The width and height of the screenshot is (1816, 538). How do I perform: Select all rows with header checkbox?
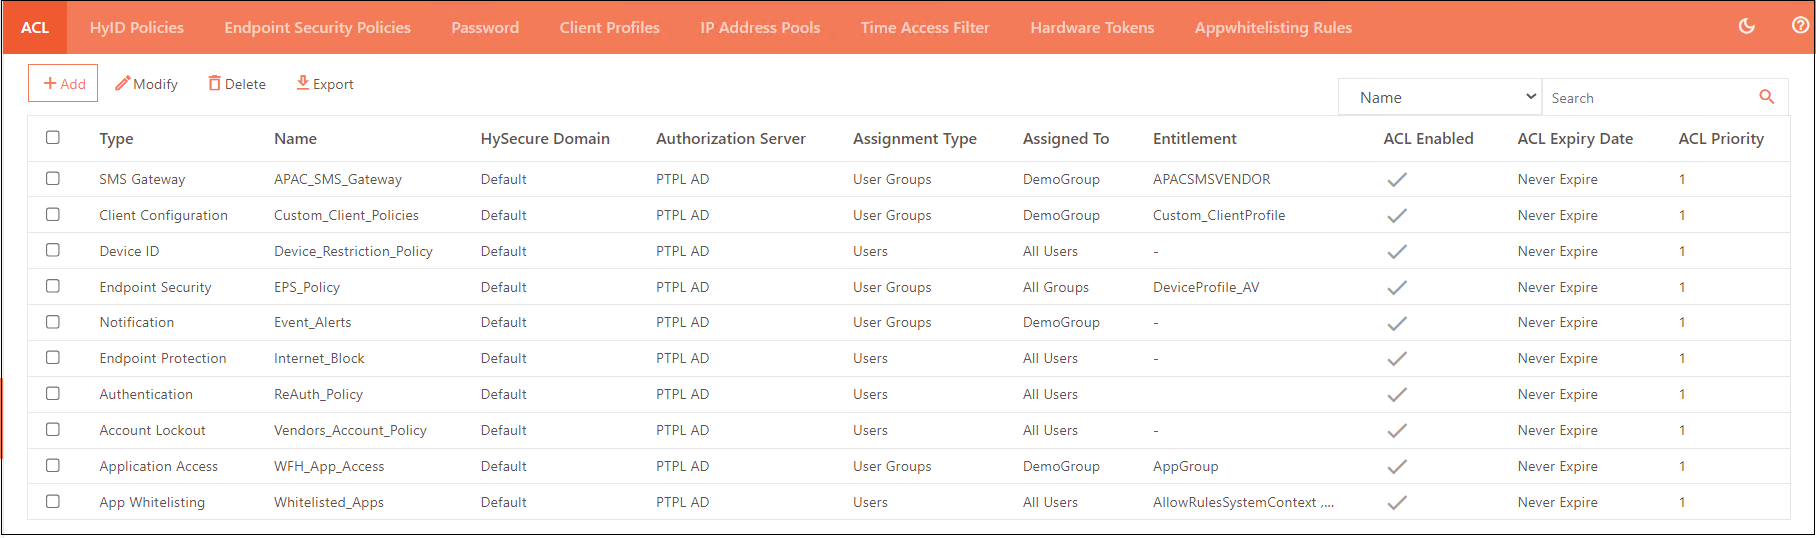click(x=53, y=138)
